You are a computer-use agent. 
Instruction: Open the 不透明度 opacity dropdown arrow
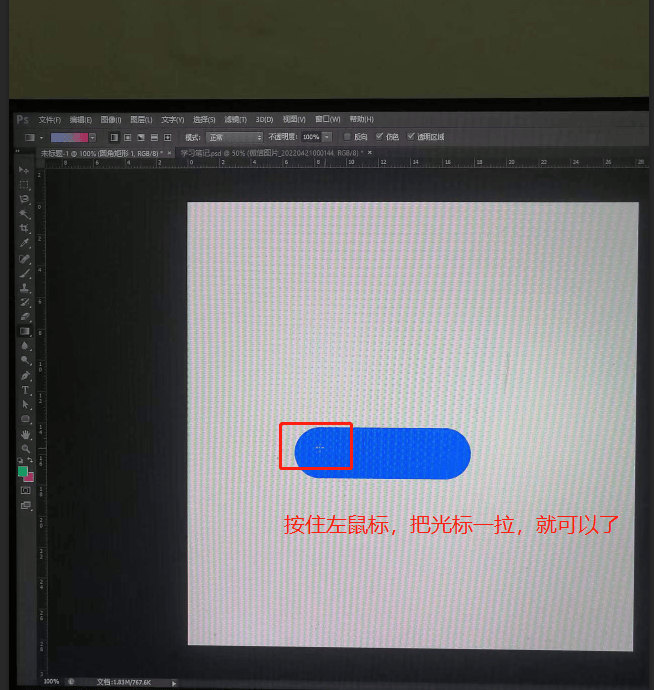click(x=327, y=137)
